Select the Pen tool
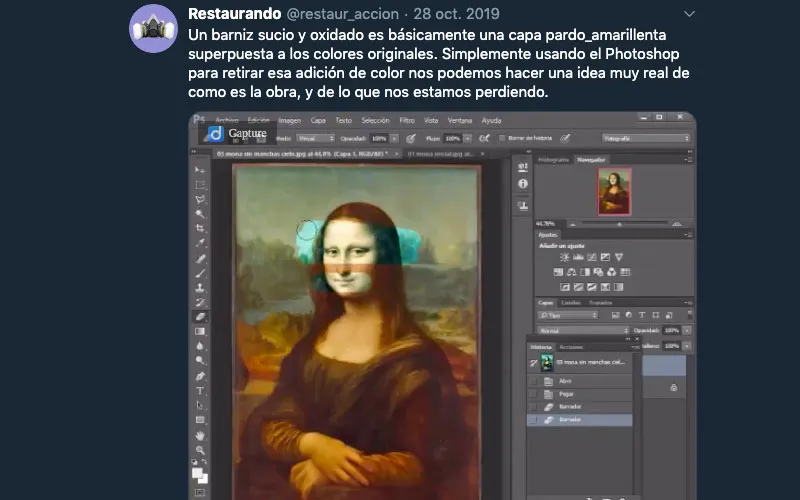This screenshot has width=800, height=500. point(200,376)
